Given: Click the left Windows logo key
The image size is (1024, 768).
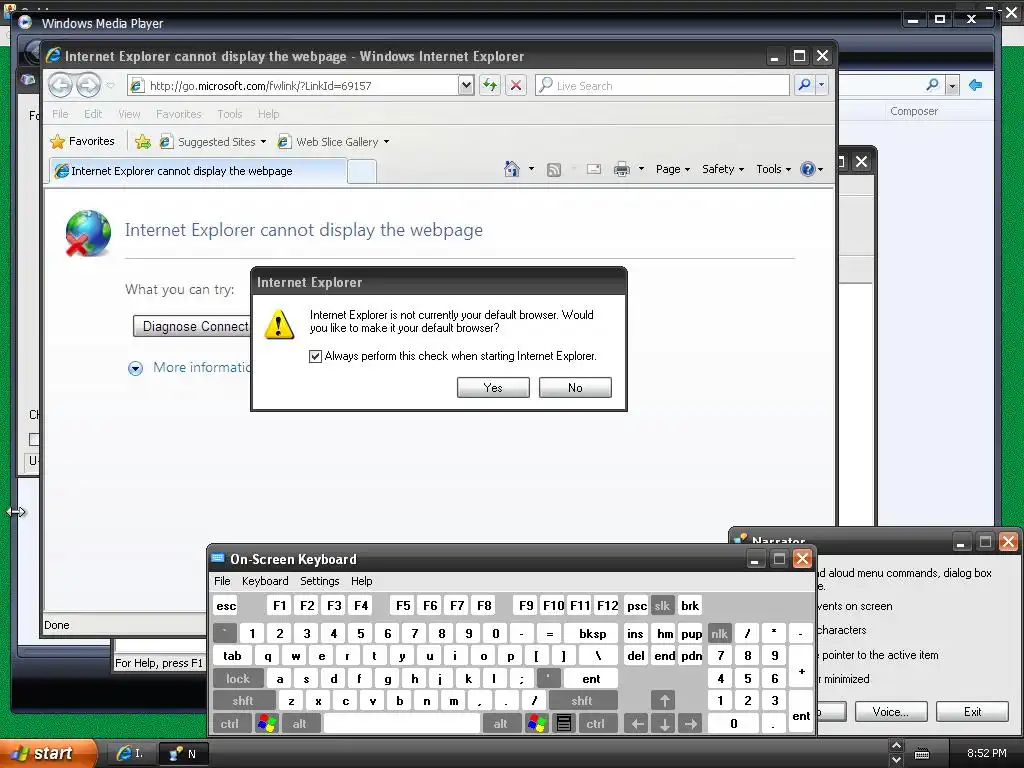Looking at the screenshot, I should click(x=266, y=724).
